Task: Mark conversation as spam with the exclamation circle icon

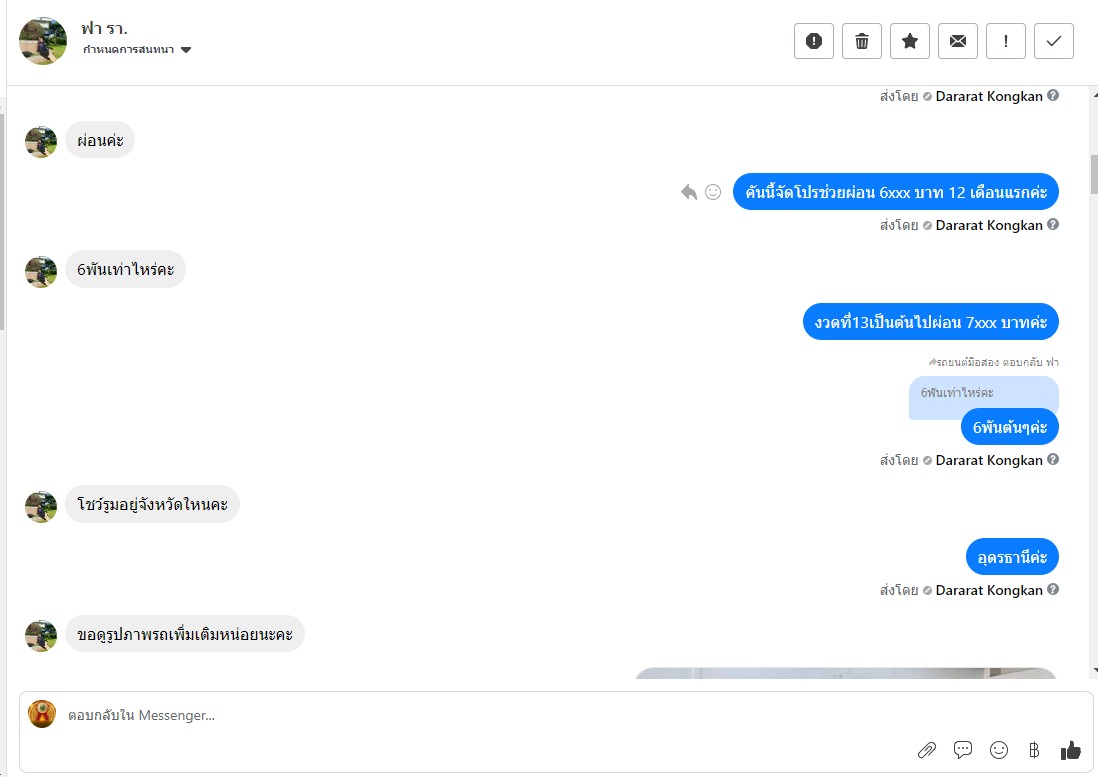Action: coord(814,41)
